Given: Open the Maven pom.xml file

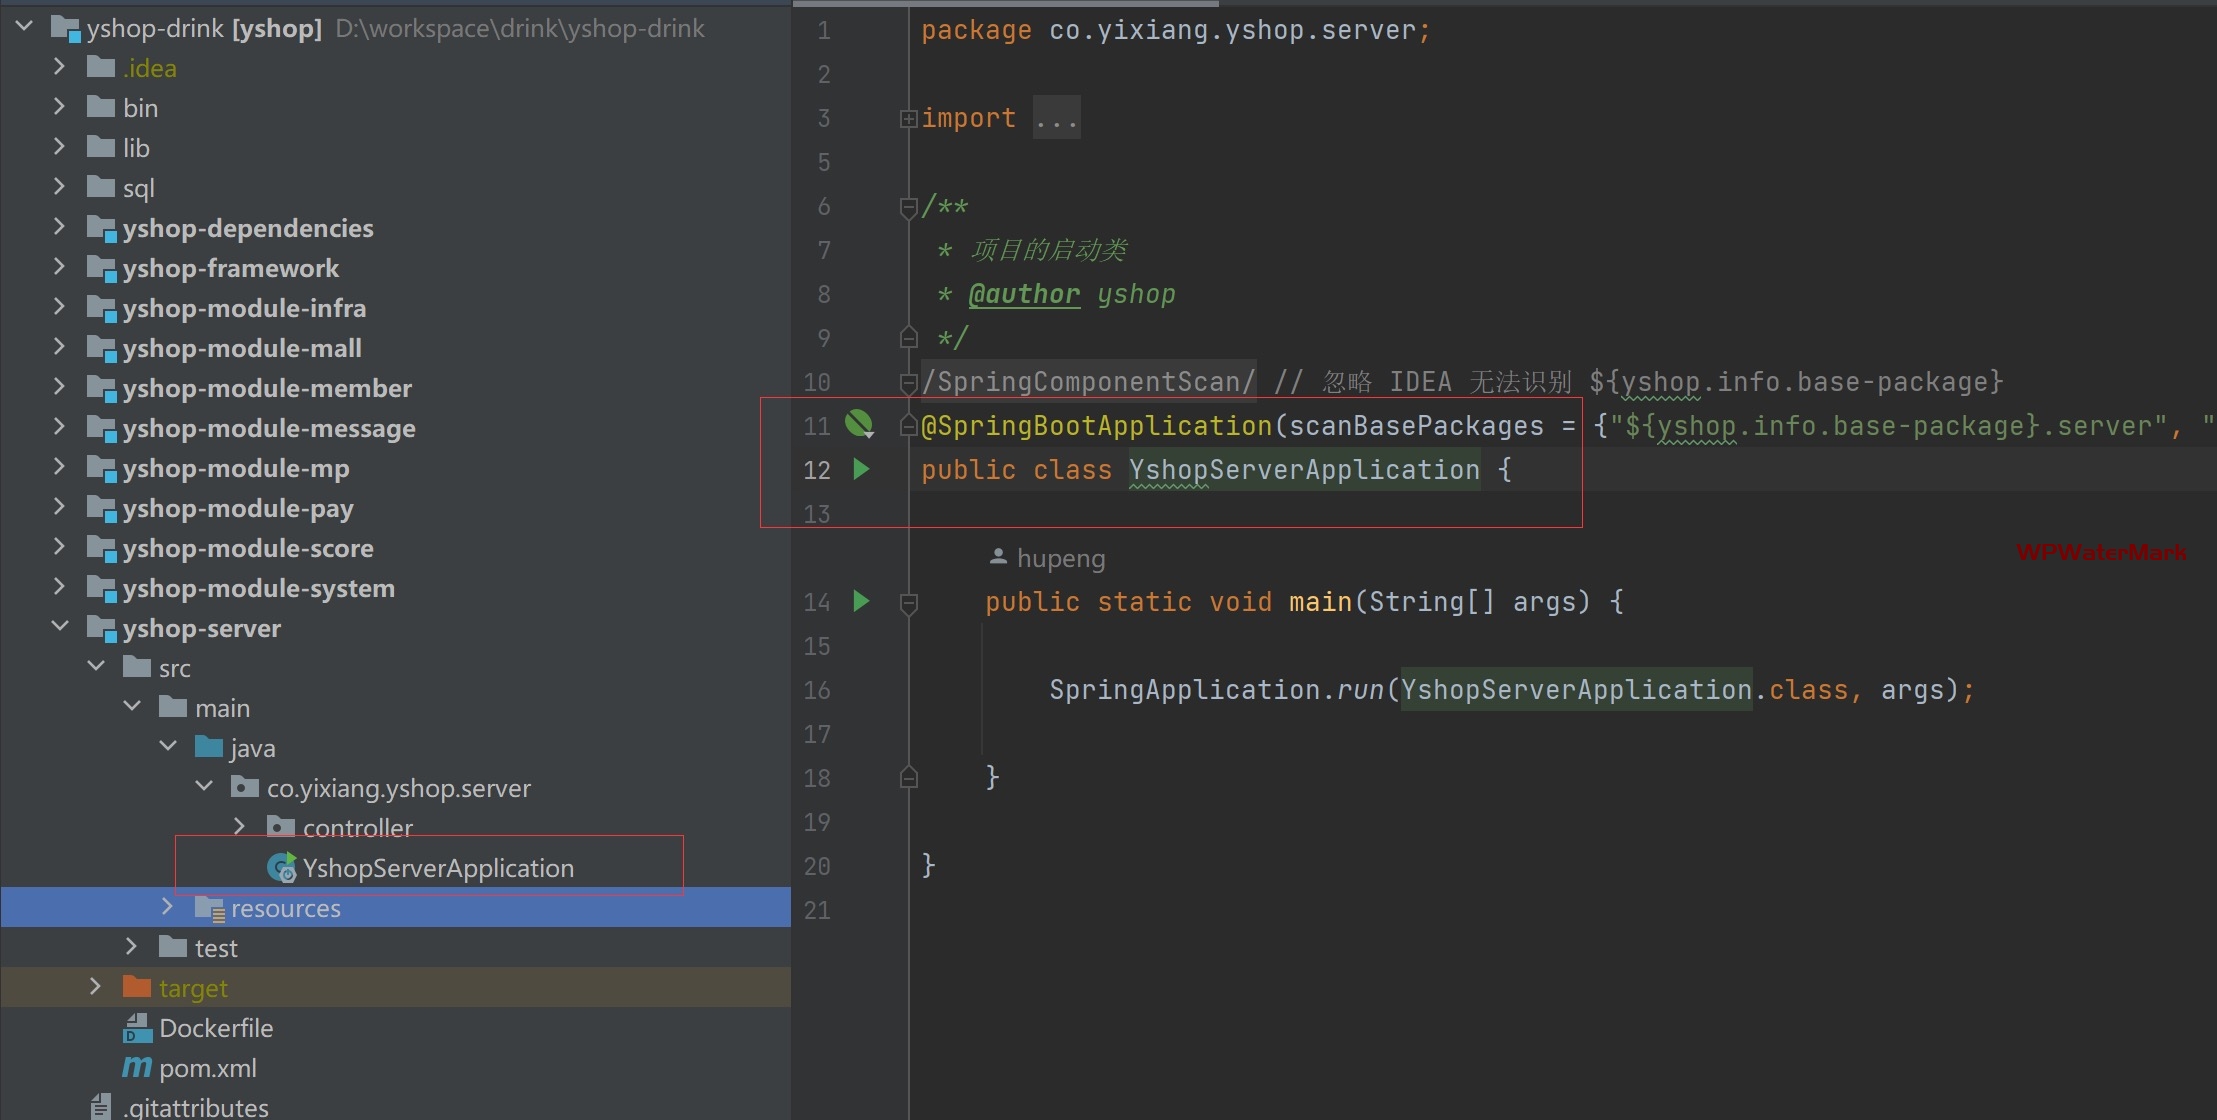Looking at the screenshot, I should click(207, 1068).
